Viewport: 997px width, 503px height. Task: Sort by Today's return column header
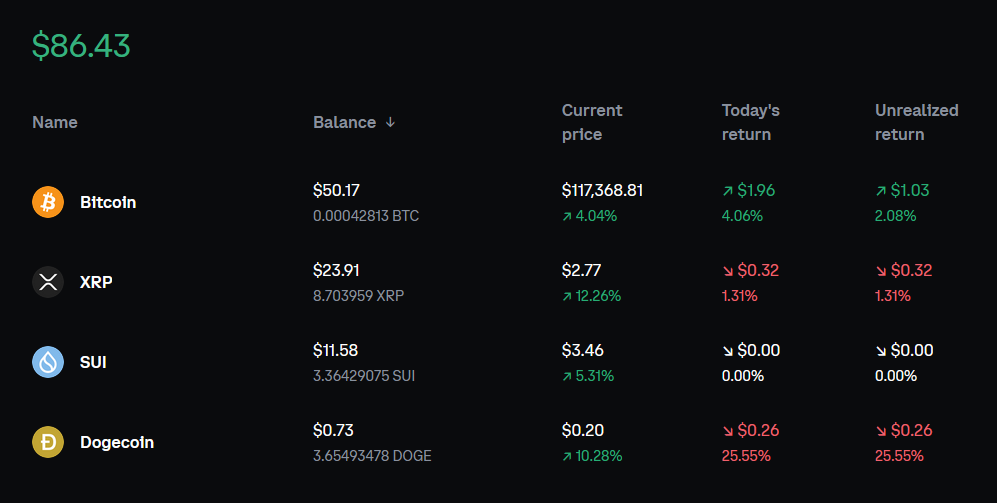tap(750, 122)
